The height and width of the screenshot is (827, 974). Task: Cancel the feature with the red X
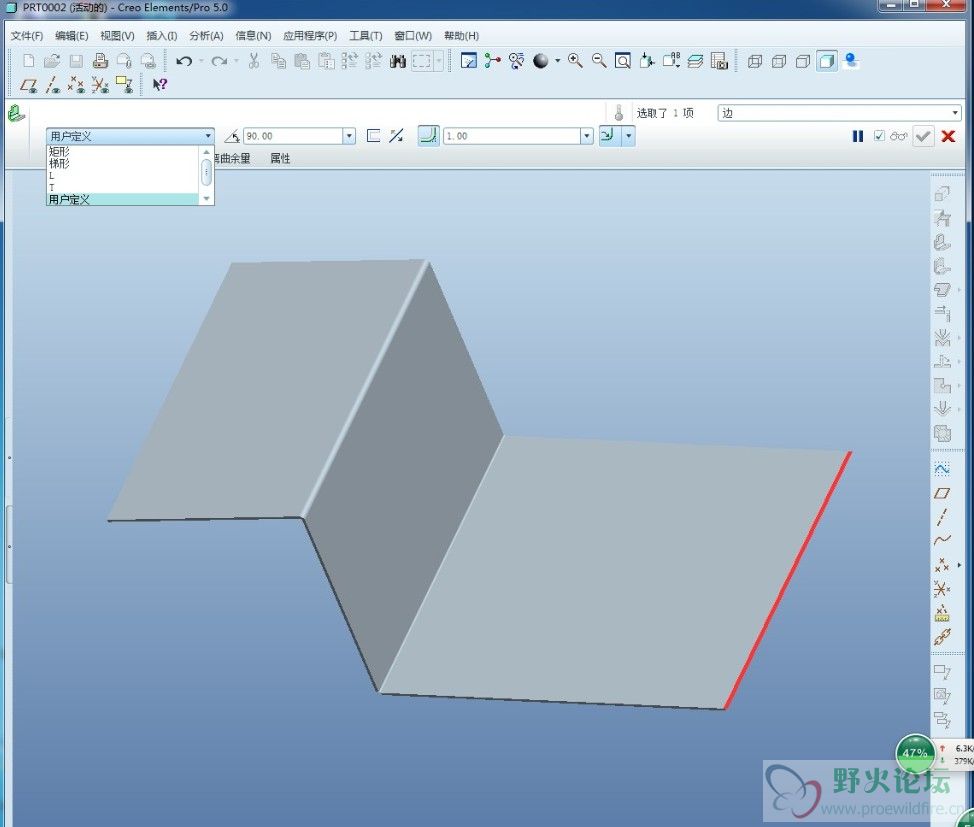point(948,136)
